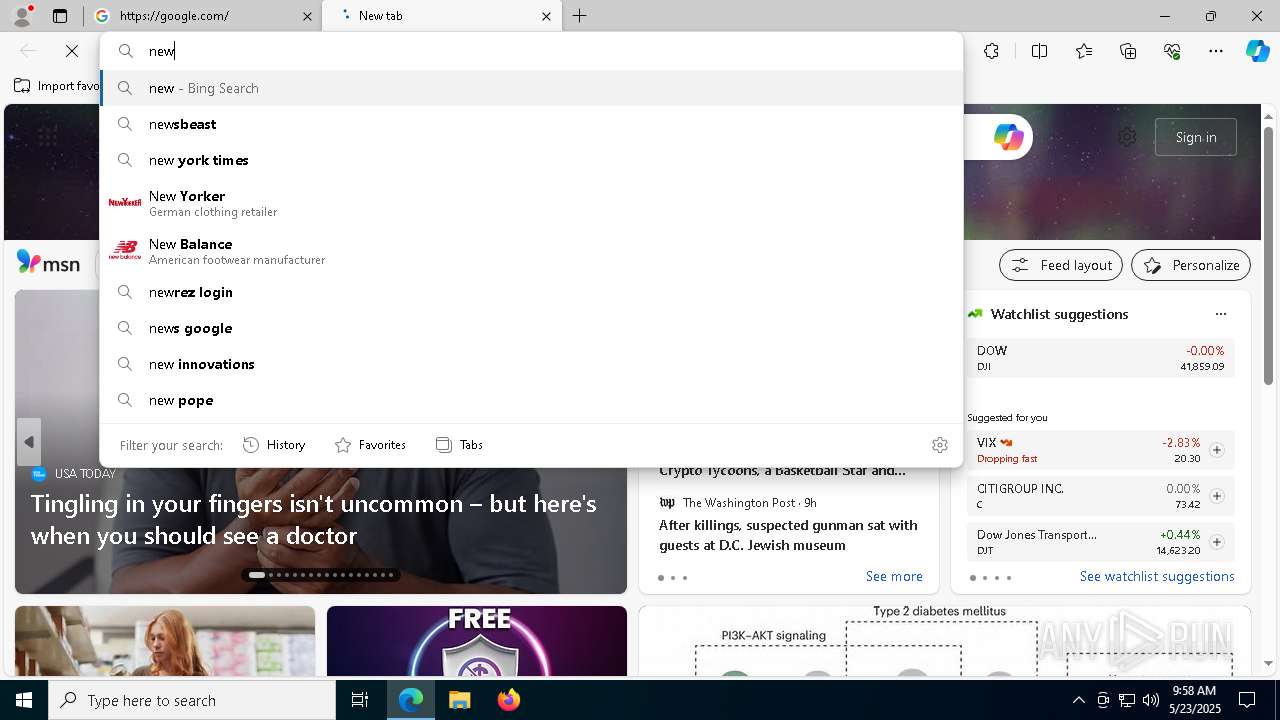Open the tab actions menu icon

click(x=60, y=16)
